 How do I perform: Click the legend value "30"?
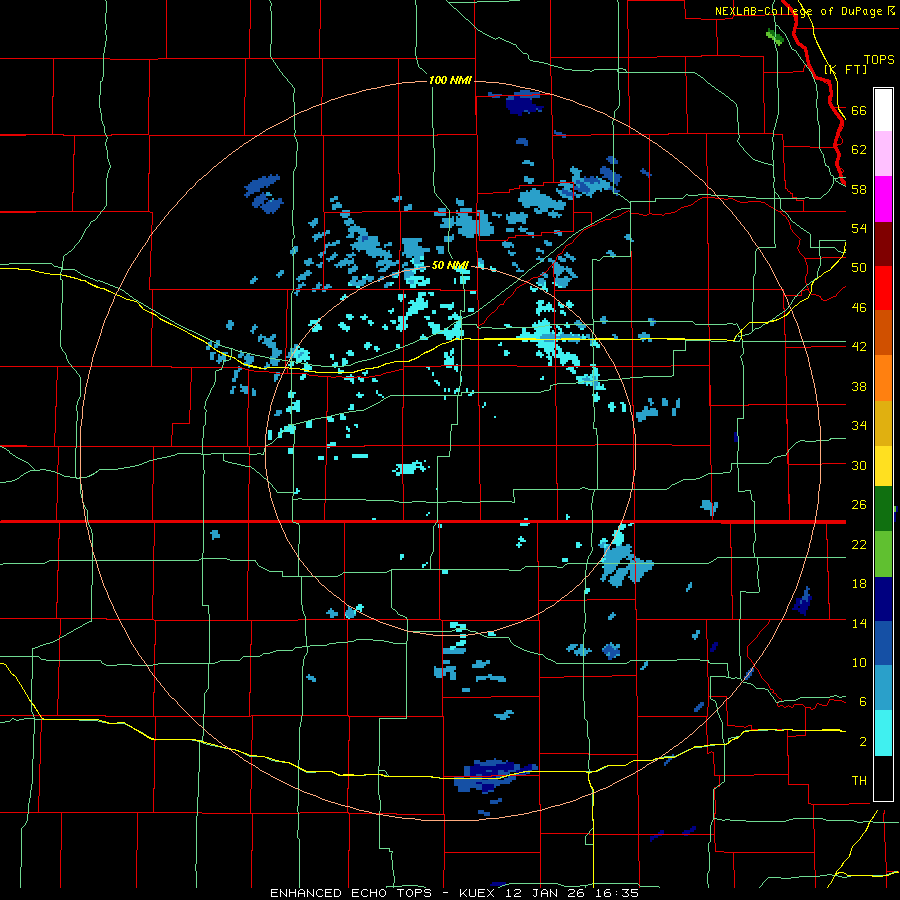click(x=859, y=465)
